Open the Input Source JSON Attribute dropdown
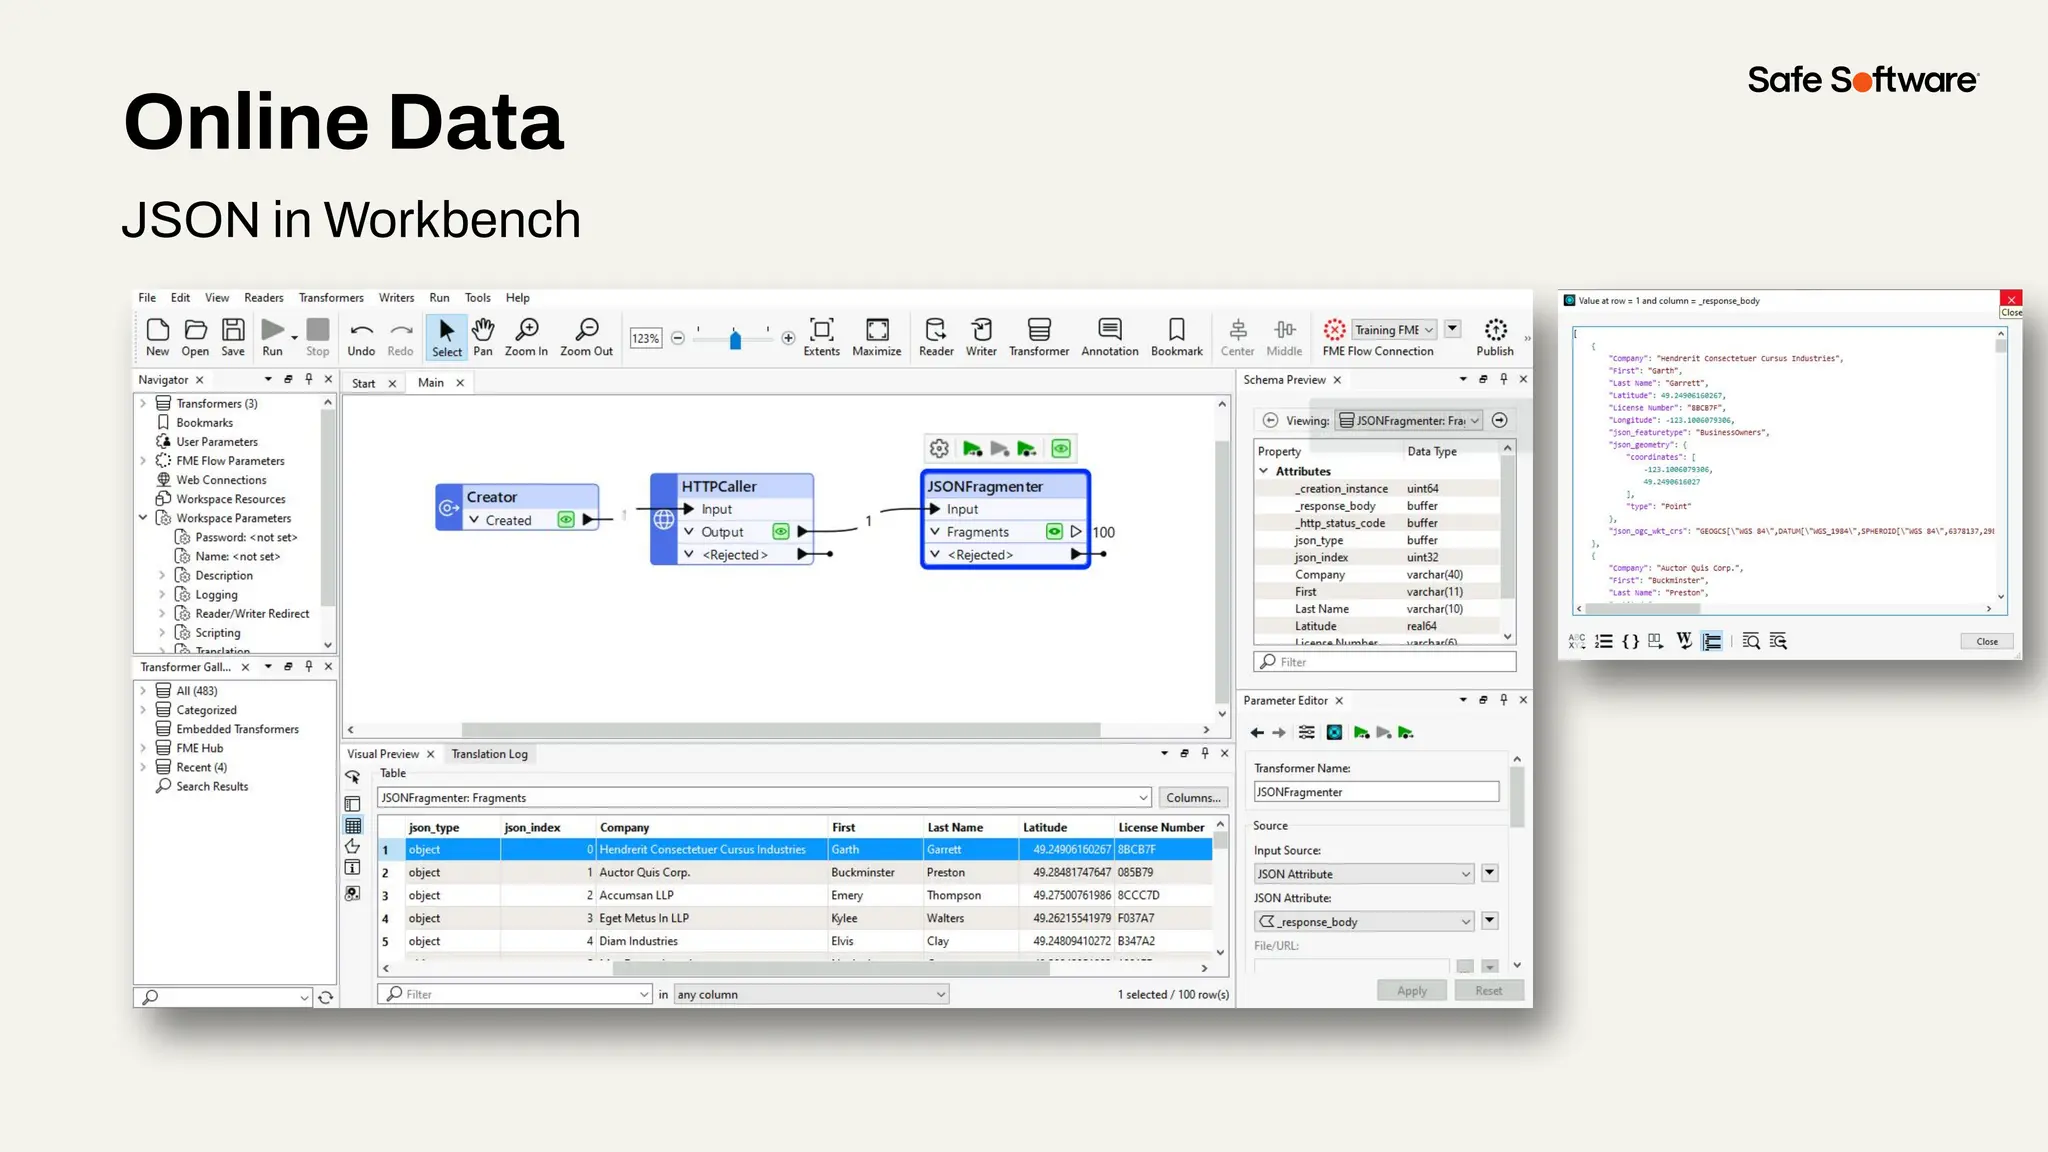 coord(1364,874)
